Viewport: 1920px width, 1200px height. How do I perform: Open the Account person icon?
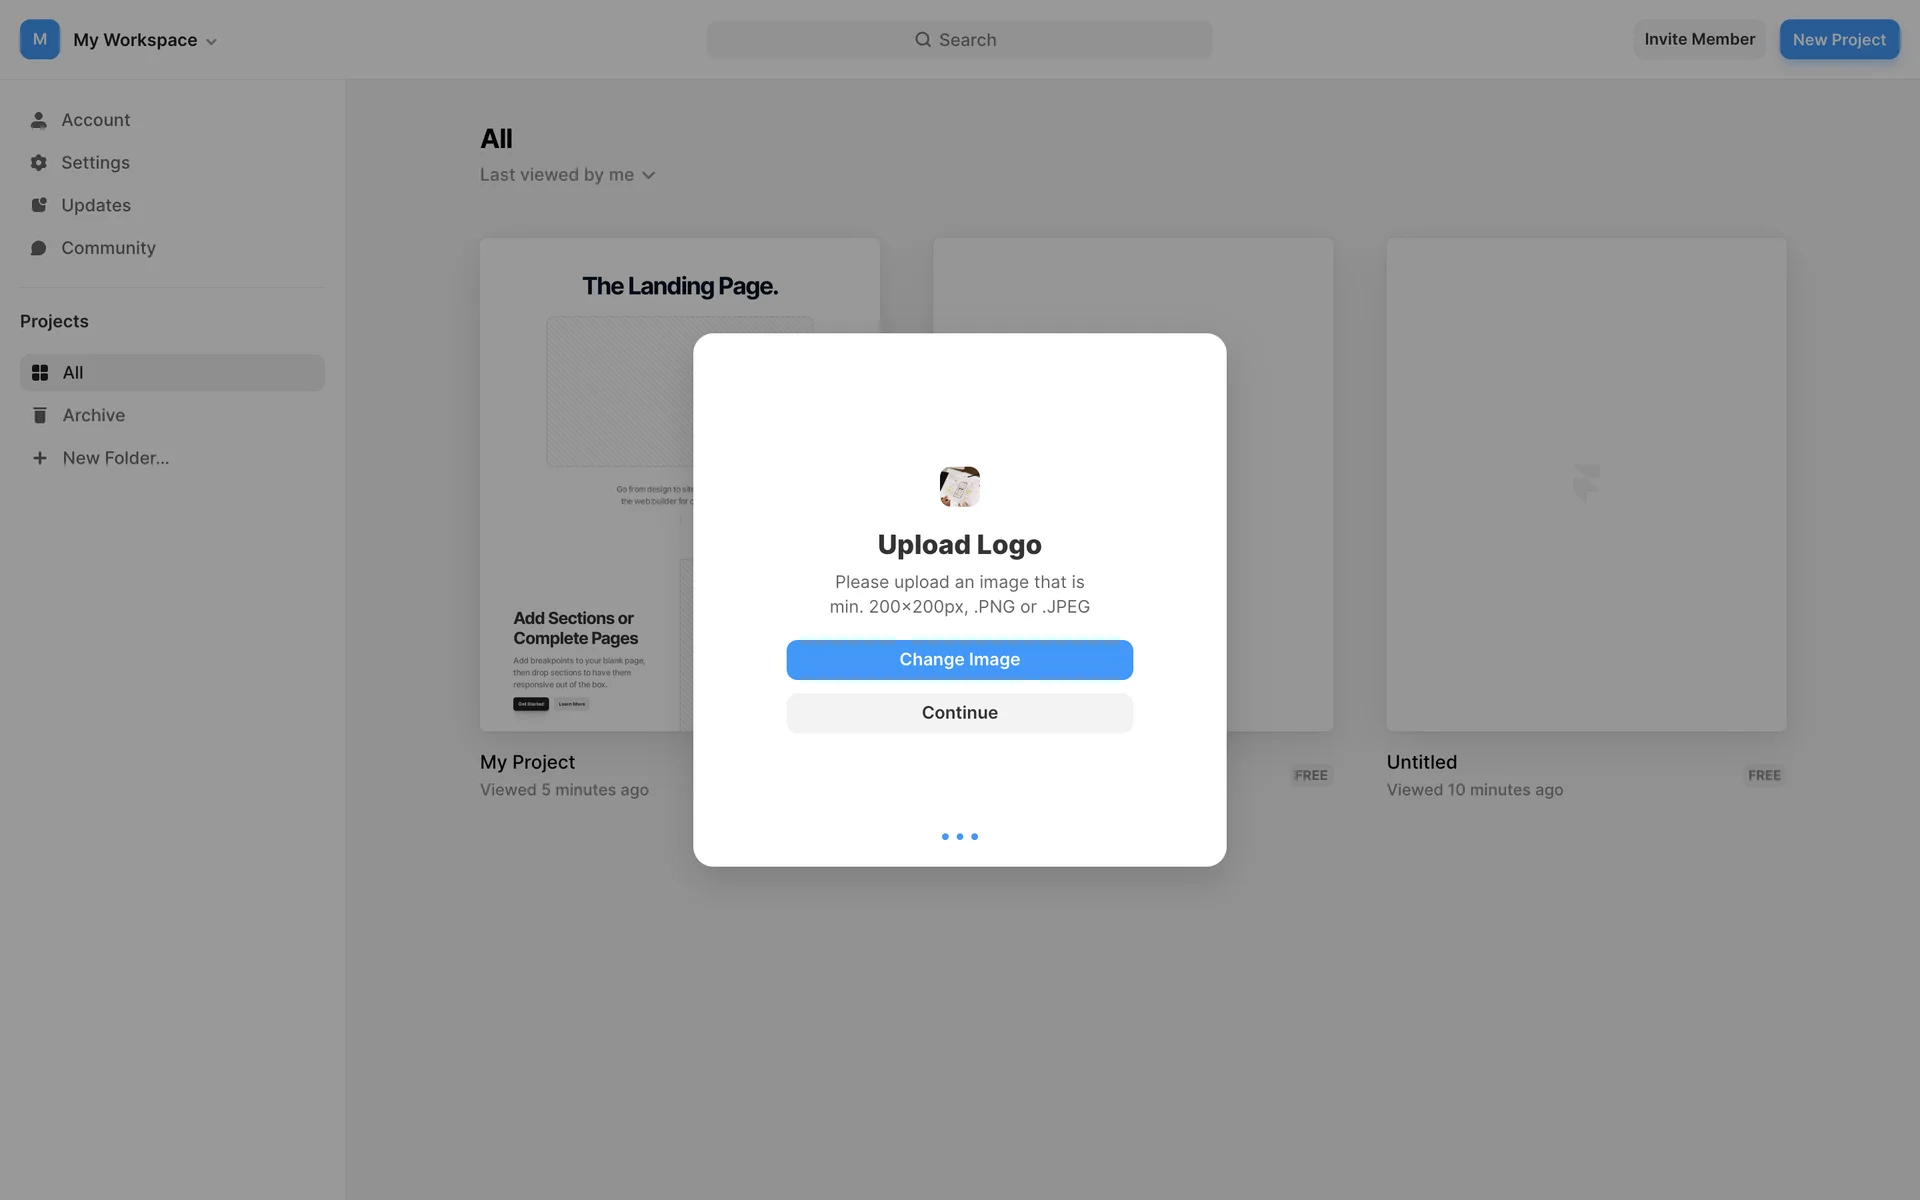tap(39, 120)
